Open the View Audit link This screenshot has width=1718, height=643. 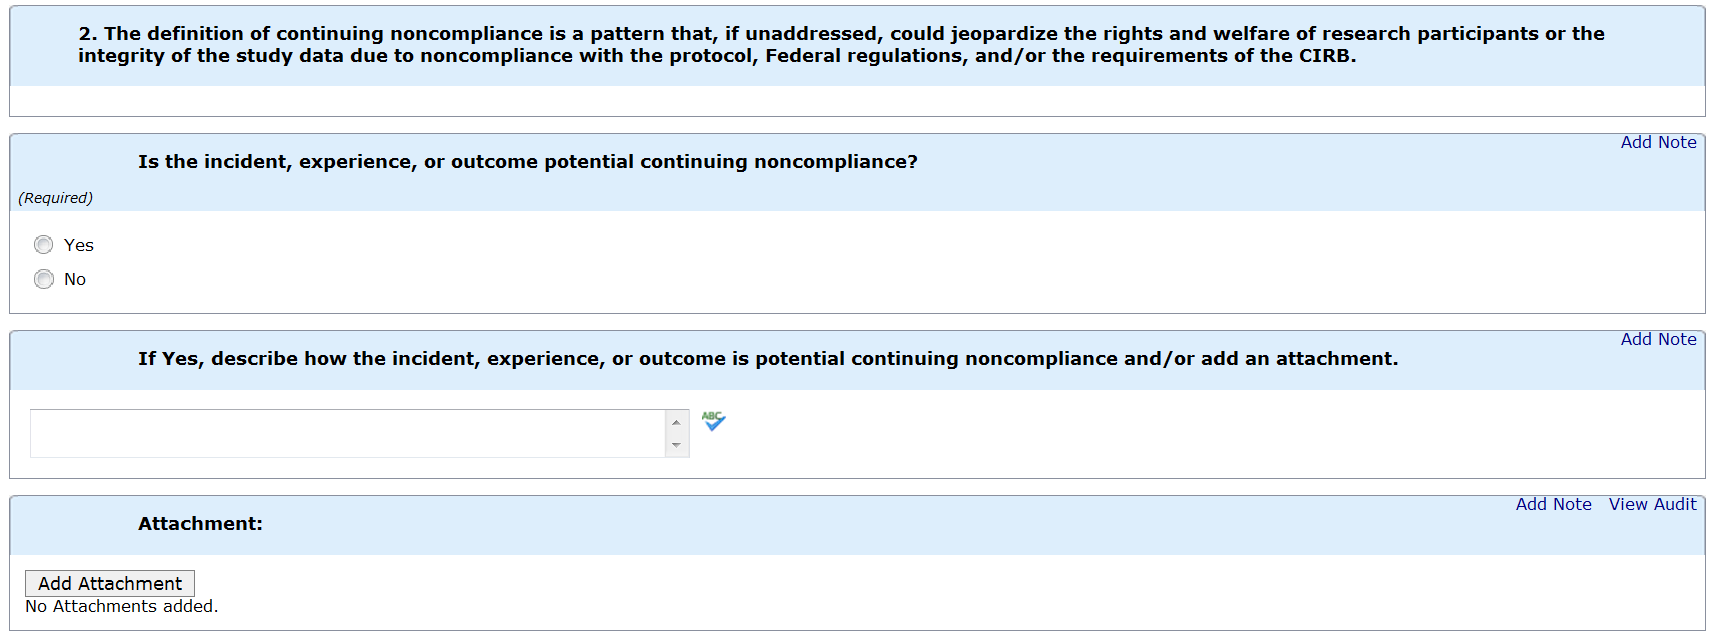1652,504
